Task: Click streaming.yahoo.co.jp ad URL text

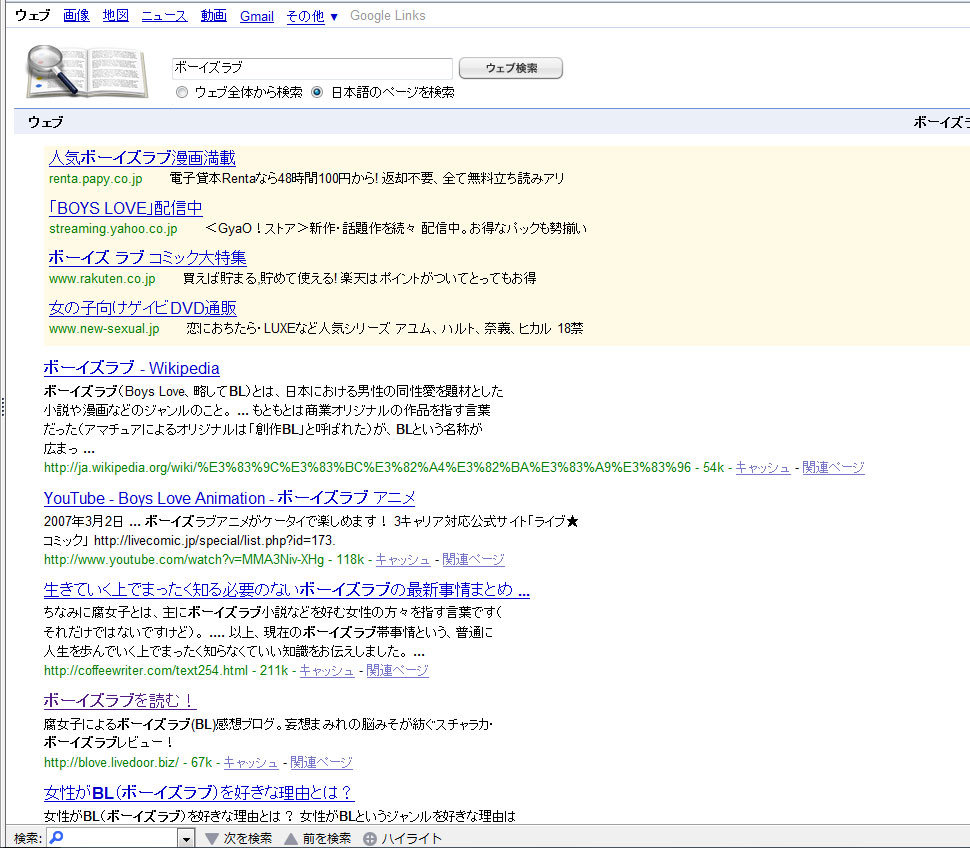Action: pos(113,229)
